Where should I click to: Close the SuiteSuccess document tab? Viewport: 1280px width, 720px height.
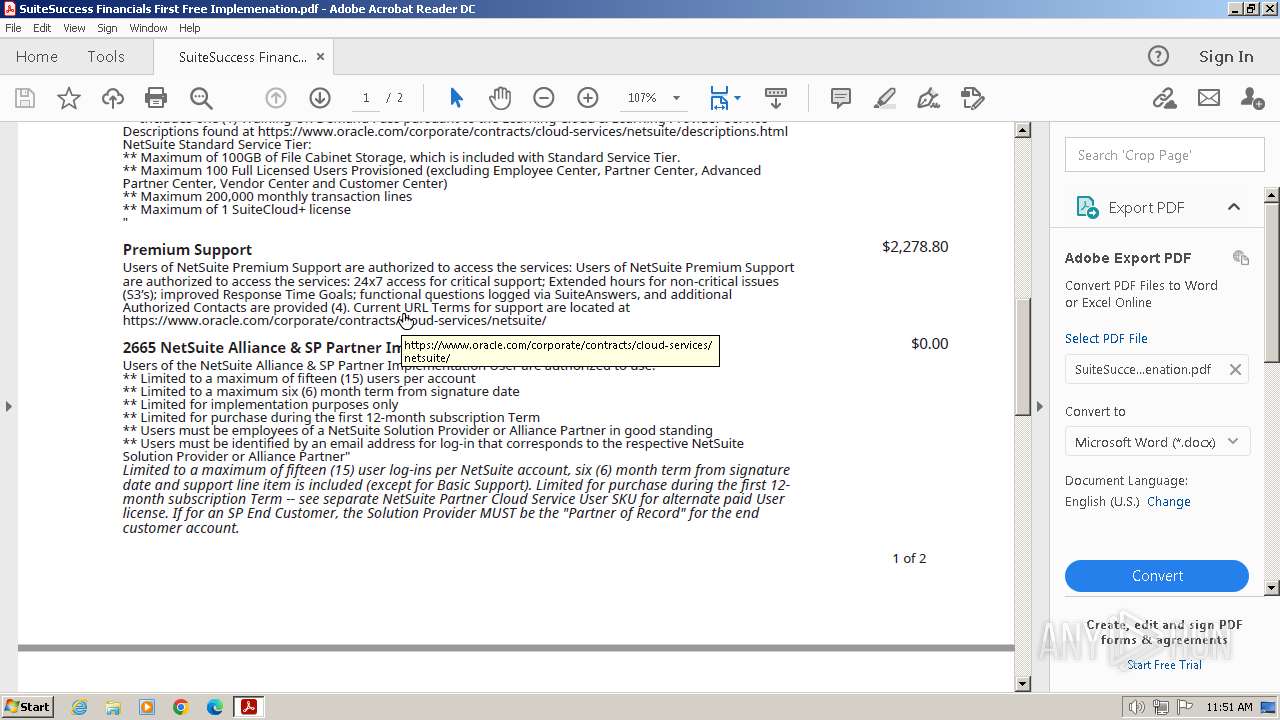click(320, 57)
